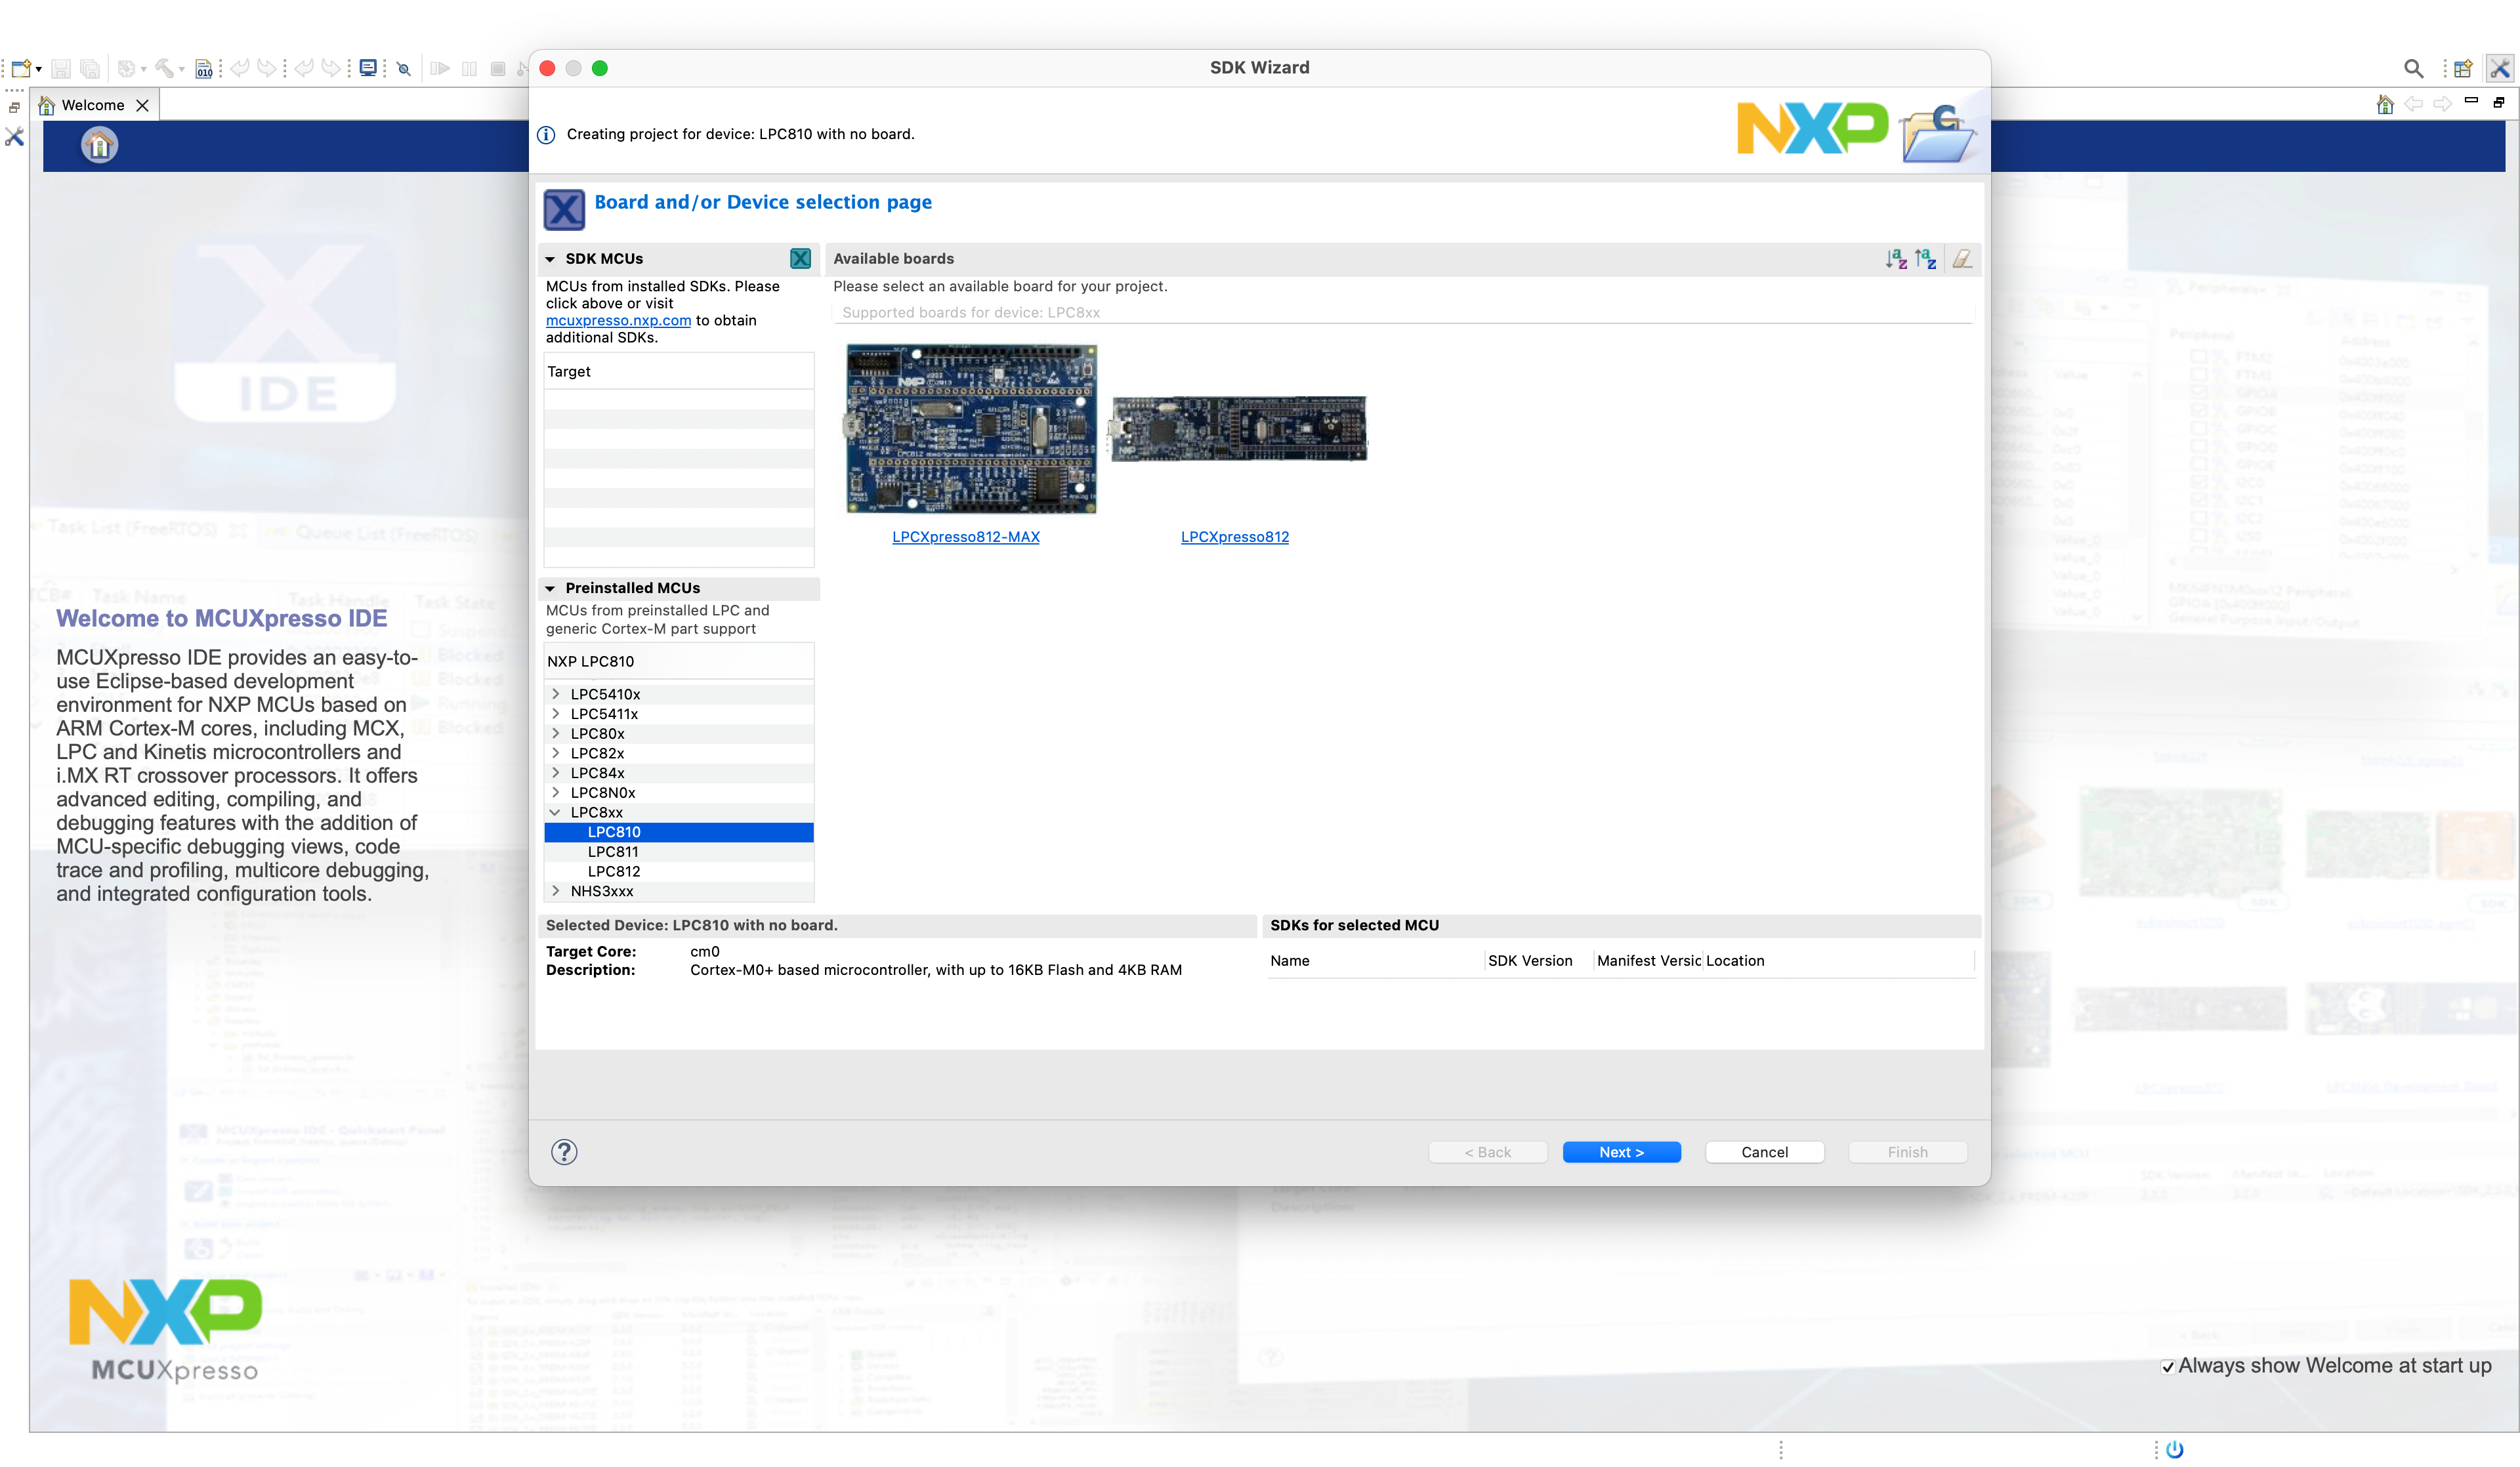Toggle Always show Welcome at start up
Image resolution: width=2520 pixels, height=1467 pixels.
2167,1367
